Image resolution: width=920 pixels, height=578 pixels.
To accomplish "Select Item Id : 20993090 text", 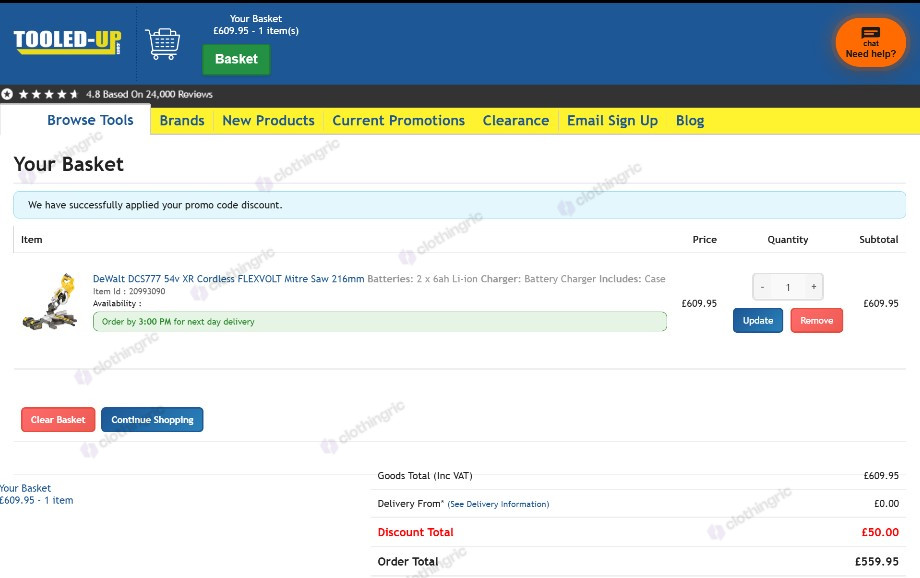I will click(x=129, y=291).
